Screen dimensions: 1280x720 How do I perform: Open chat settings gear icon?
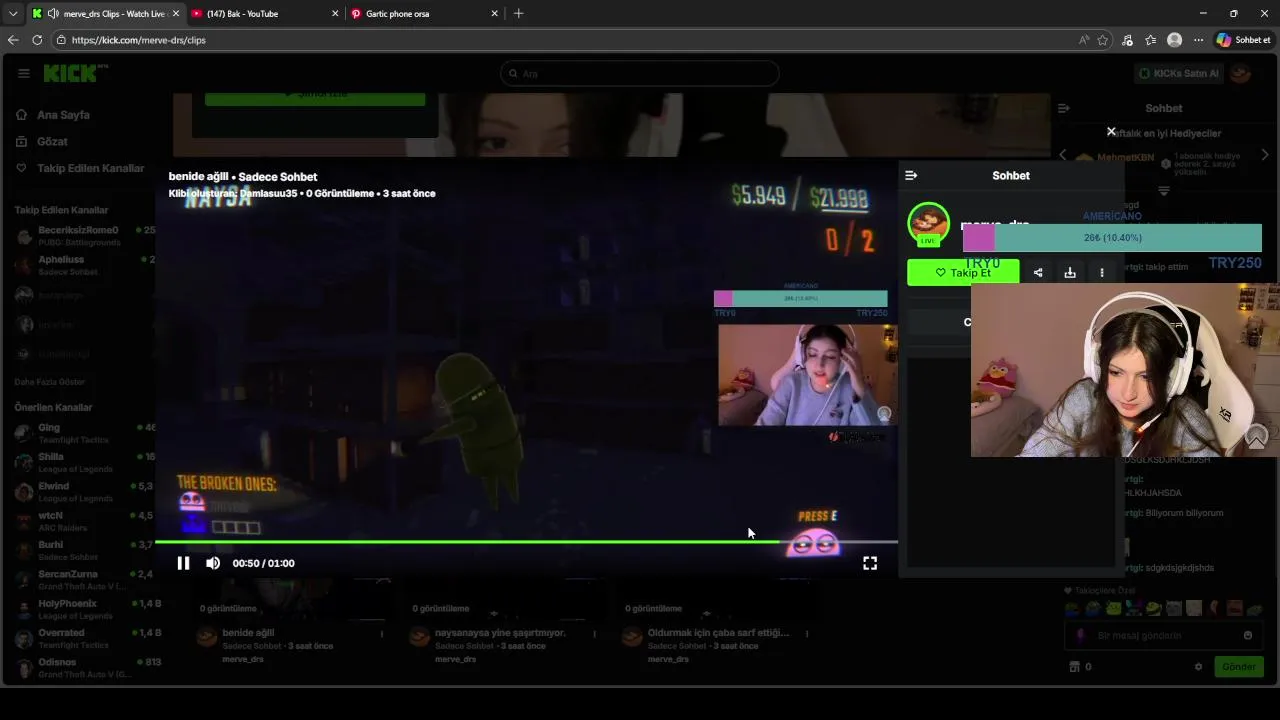tap(1198, 667)
